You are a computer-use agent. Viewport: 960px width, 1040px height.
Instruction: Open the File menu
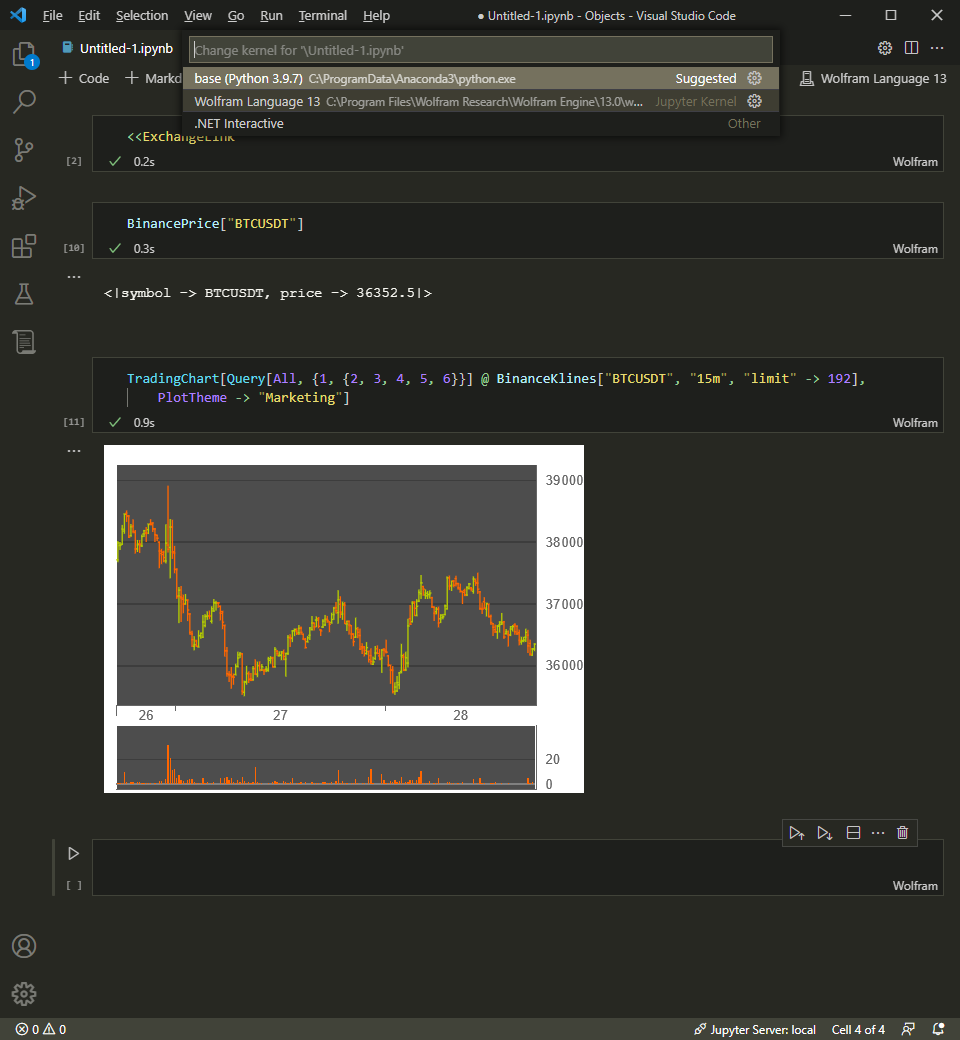point(52,15)
